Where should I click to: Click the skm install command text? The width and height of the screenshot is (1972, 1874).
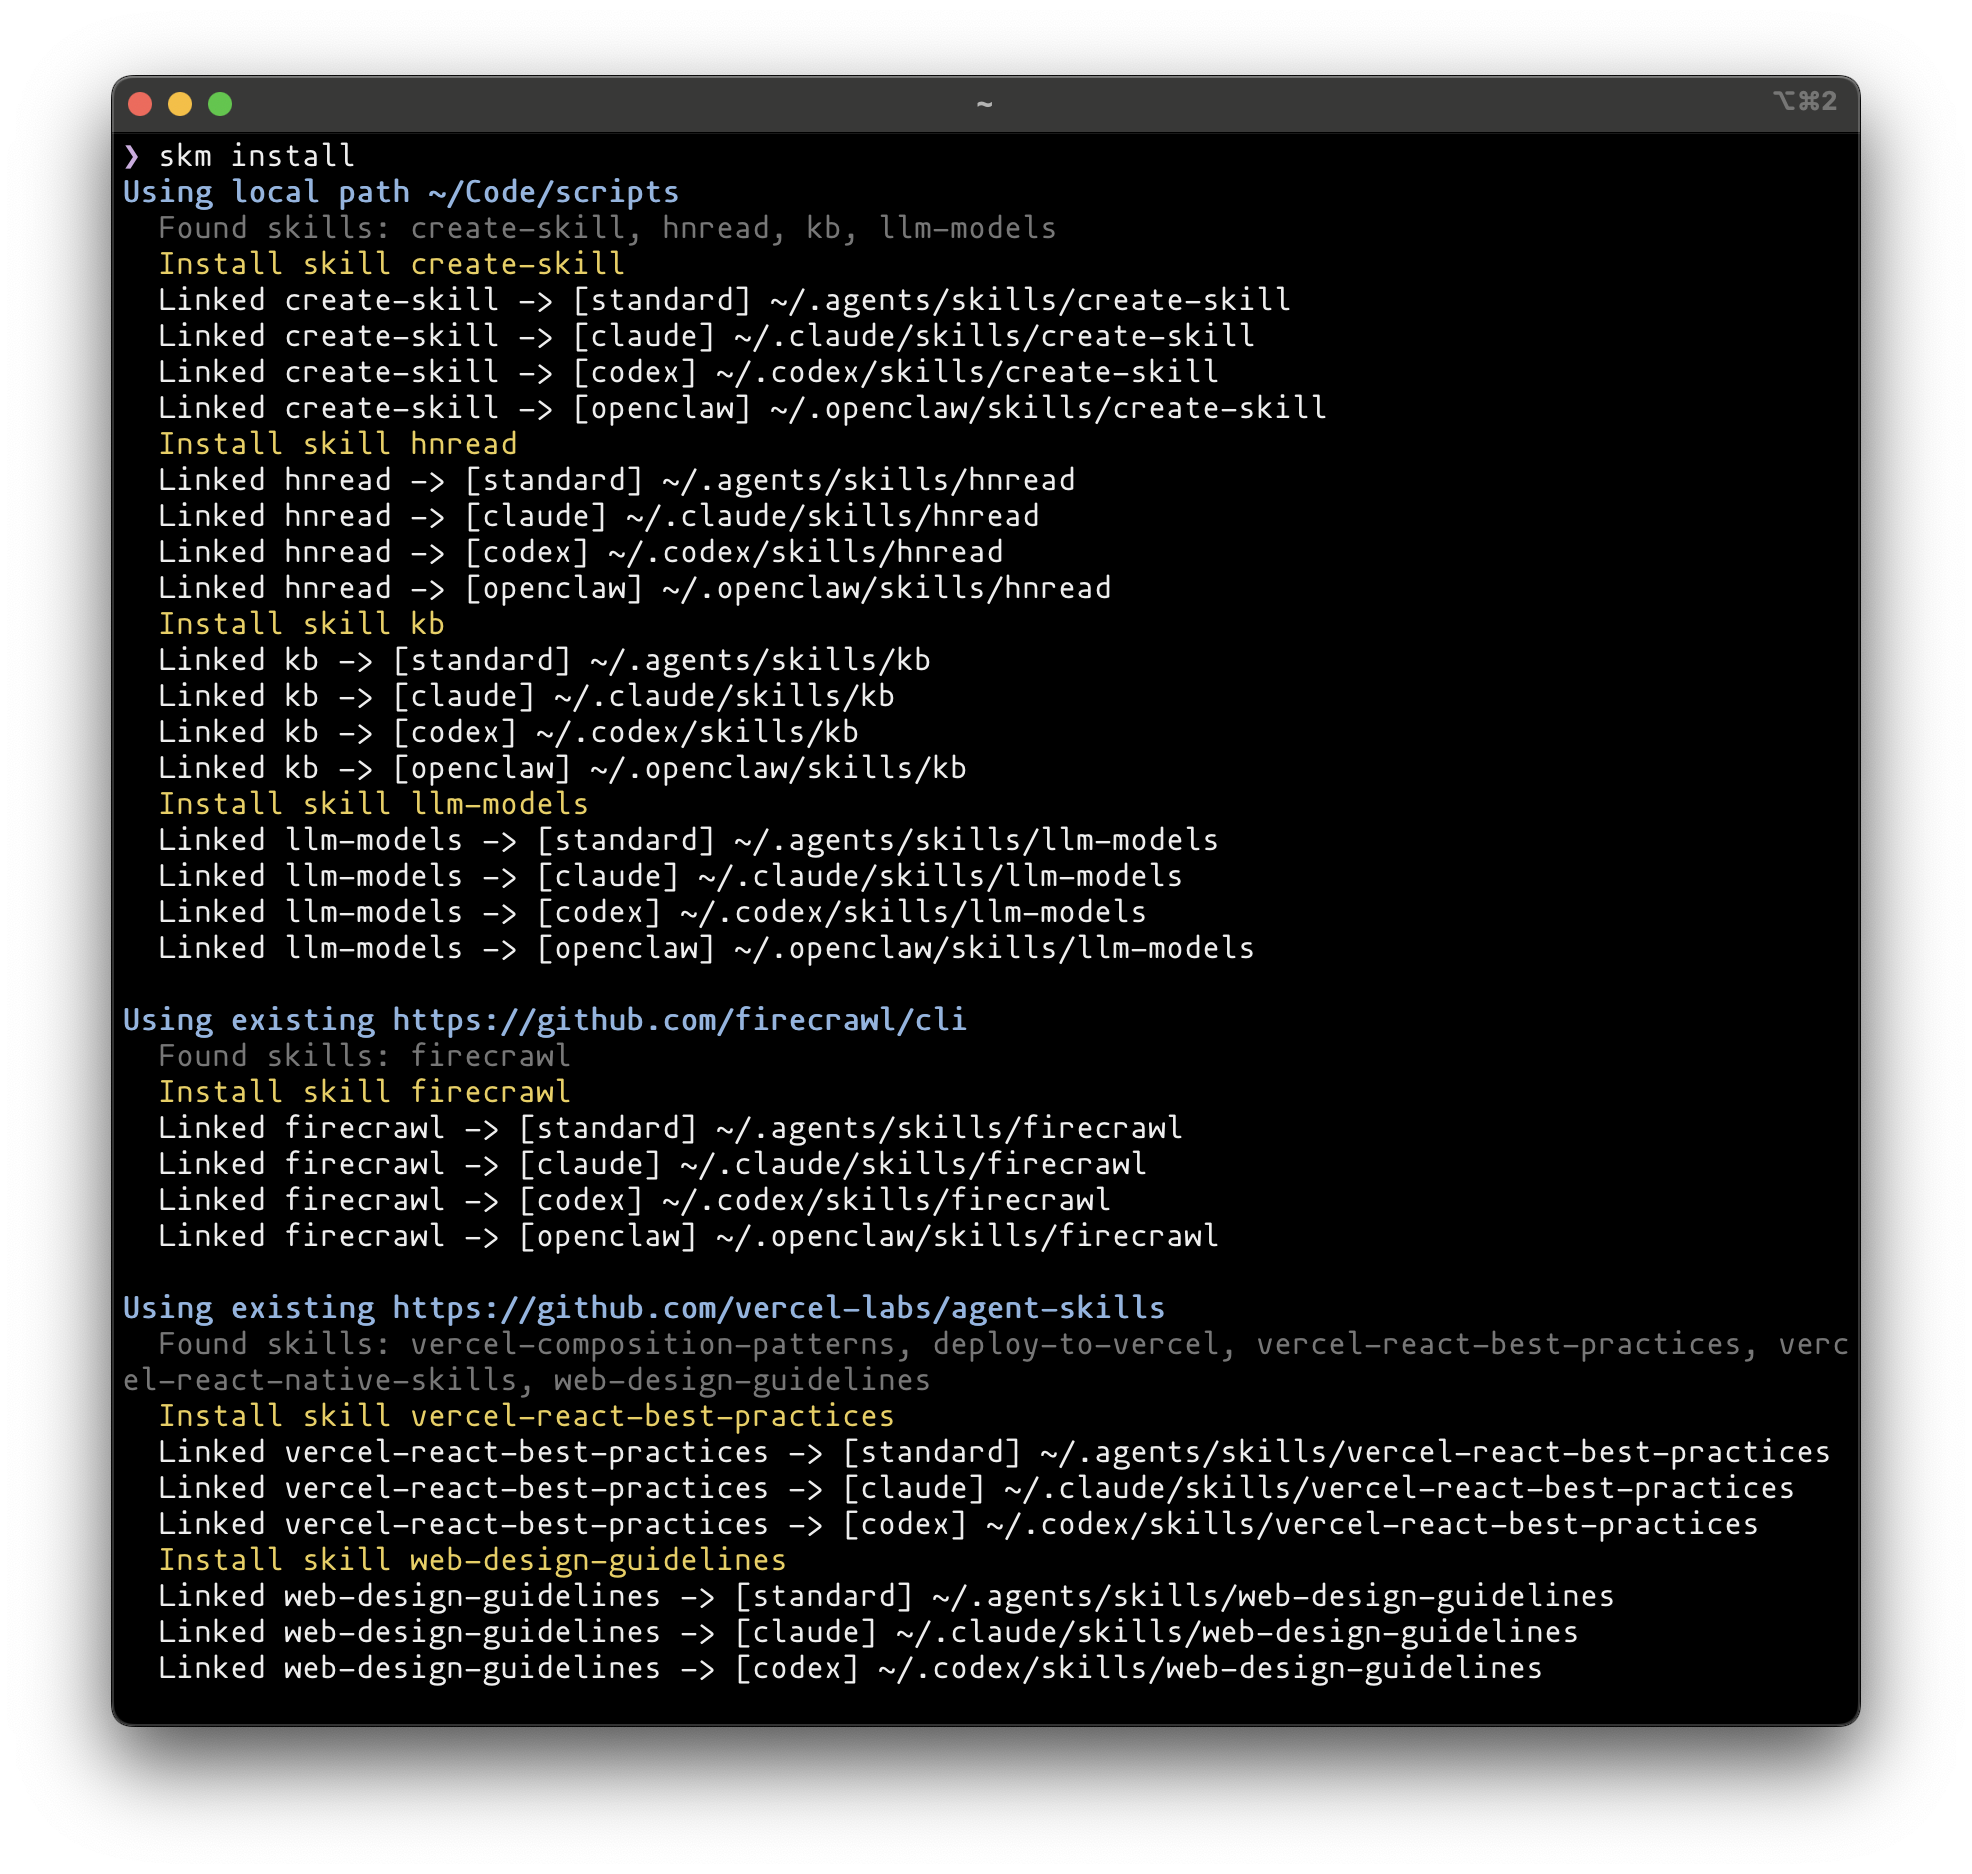click(x=256, y=156)
